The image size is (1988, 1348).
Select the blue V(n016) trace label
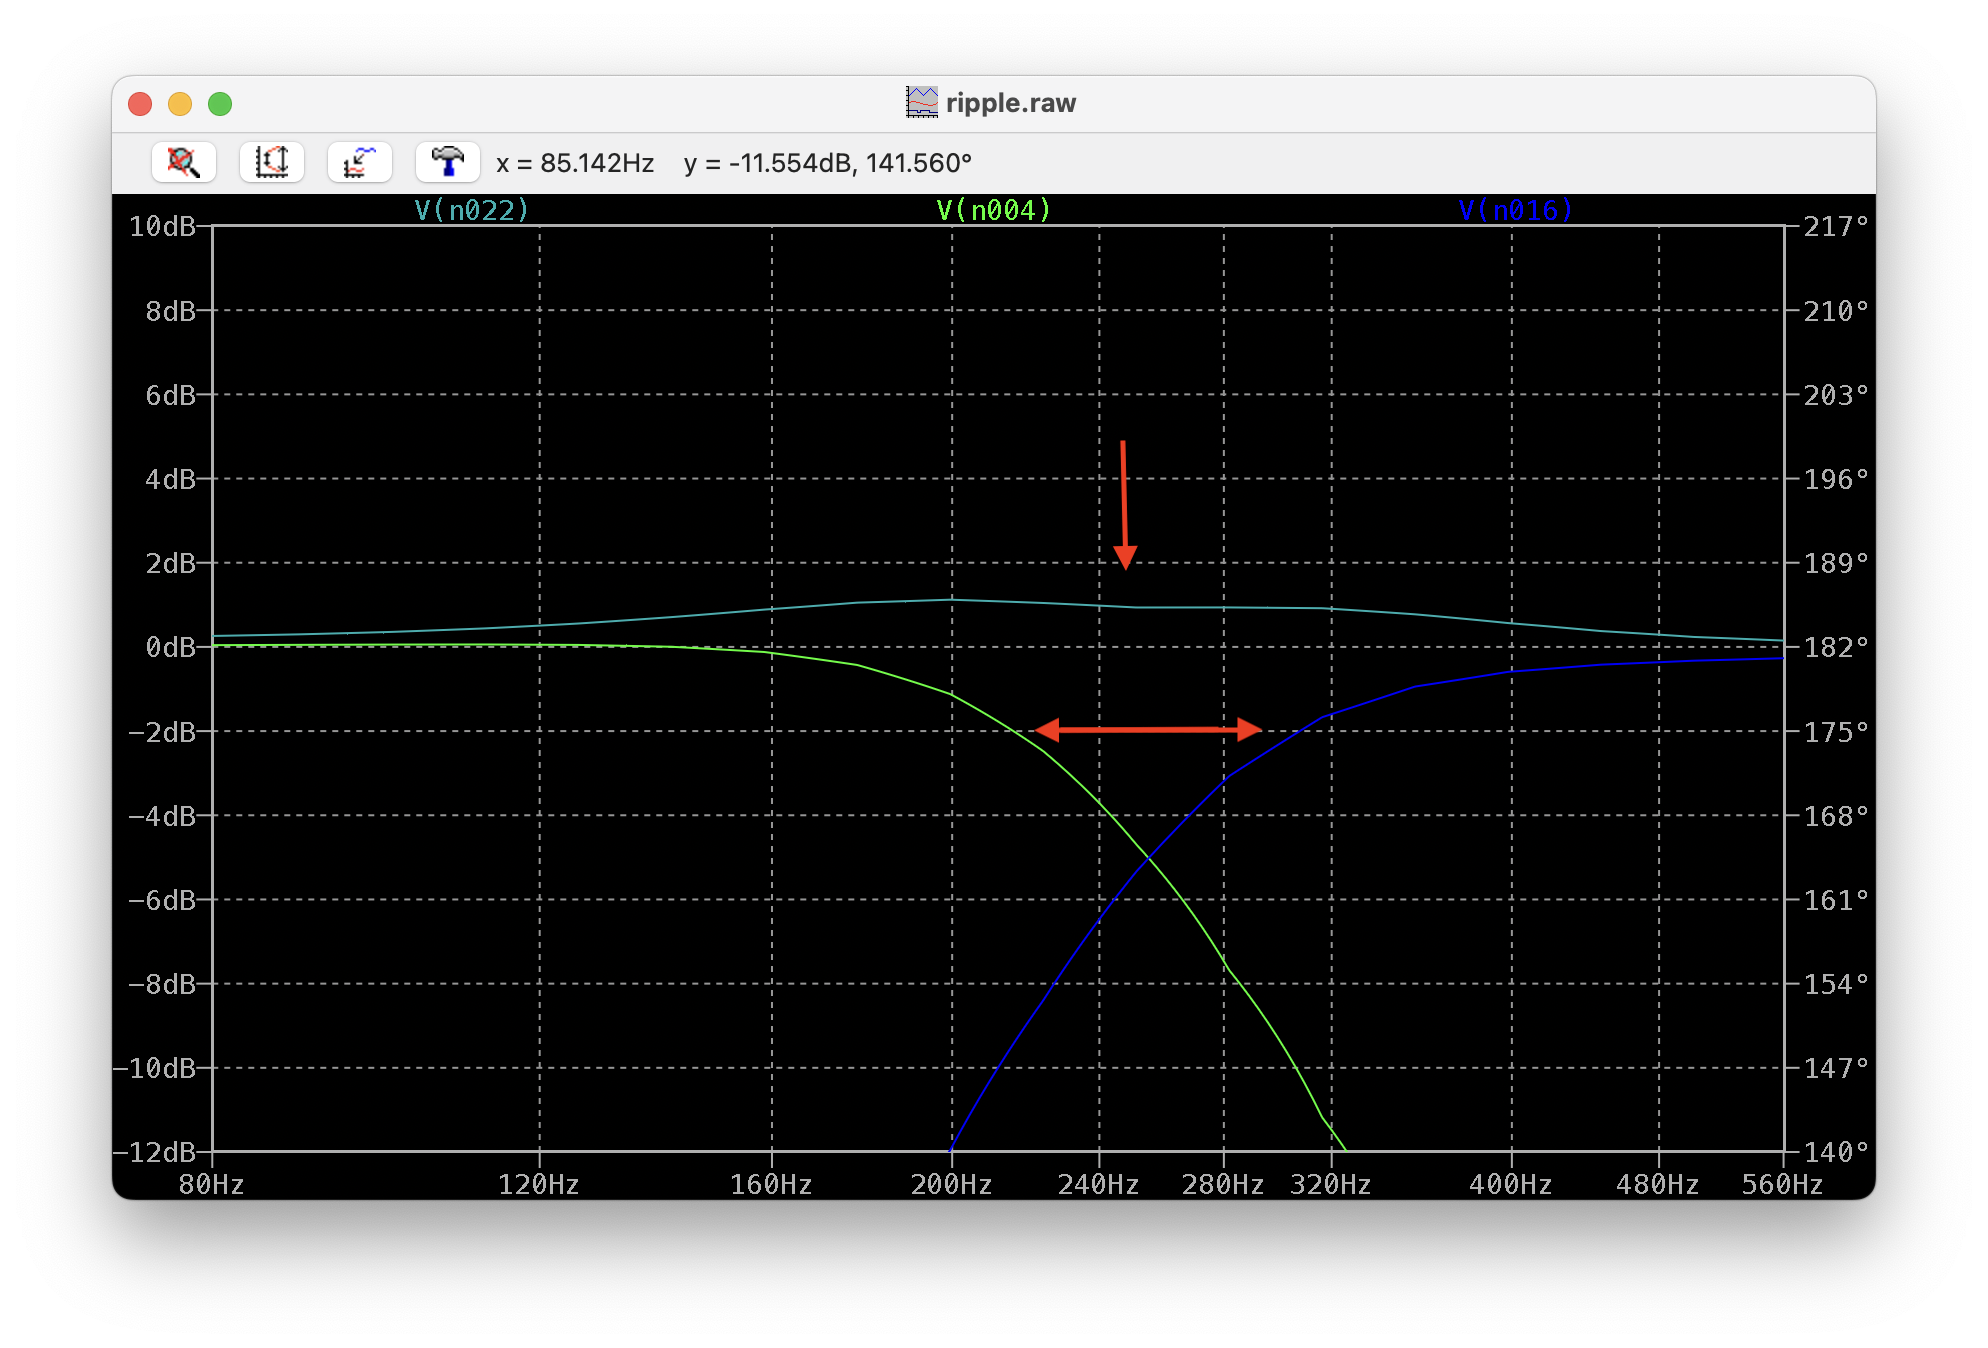point(1515,210)
